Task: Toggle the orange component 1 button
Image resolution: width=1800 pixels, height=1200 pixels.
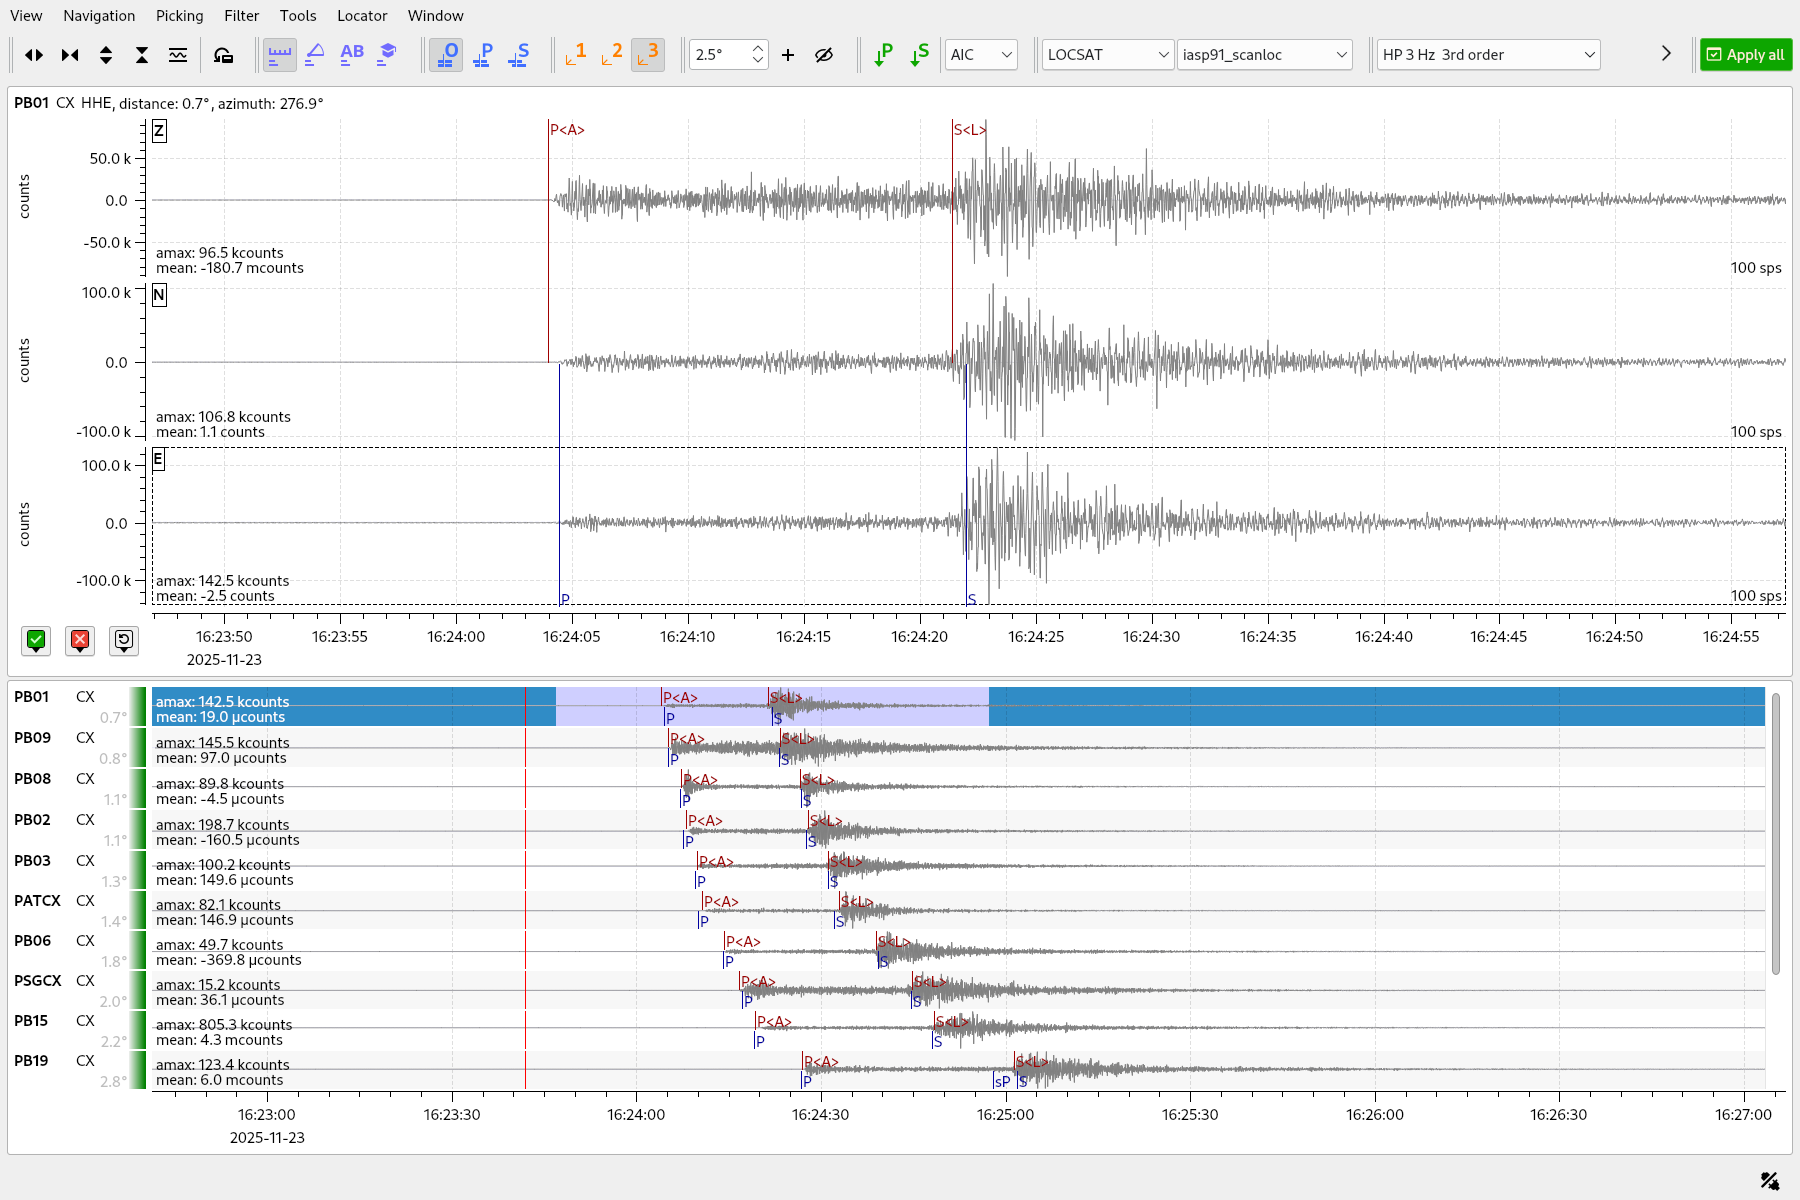Action: click(x=575, y=55)
